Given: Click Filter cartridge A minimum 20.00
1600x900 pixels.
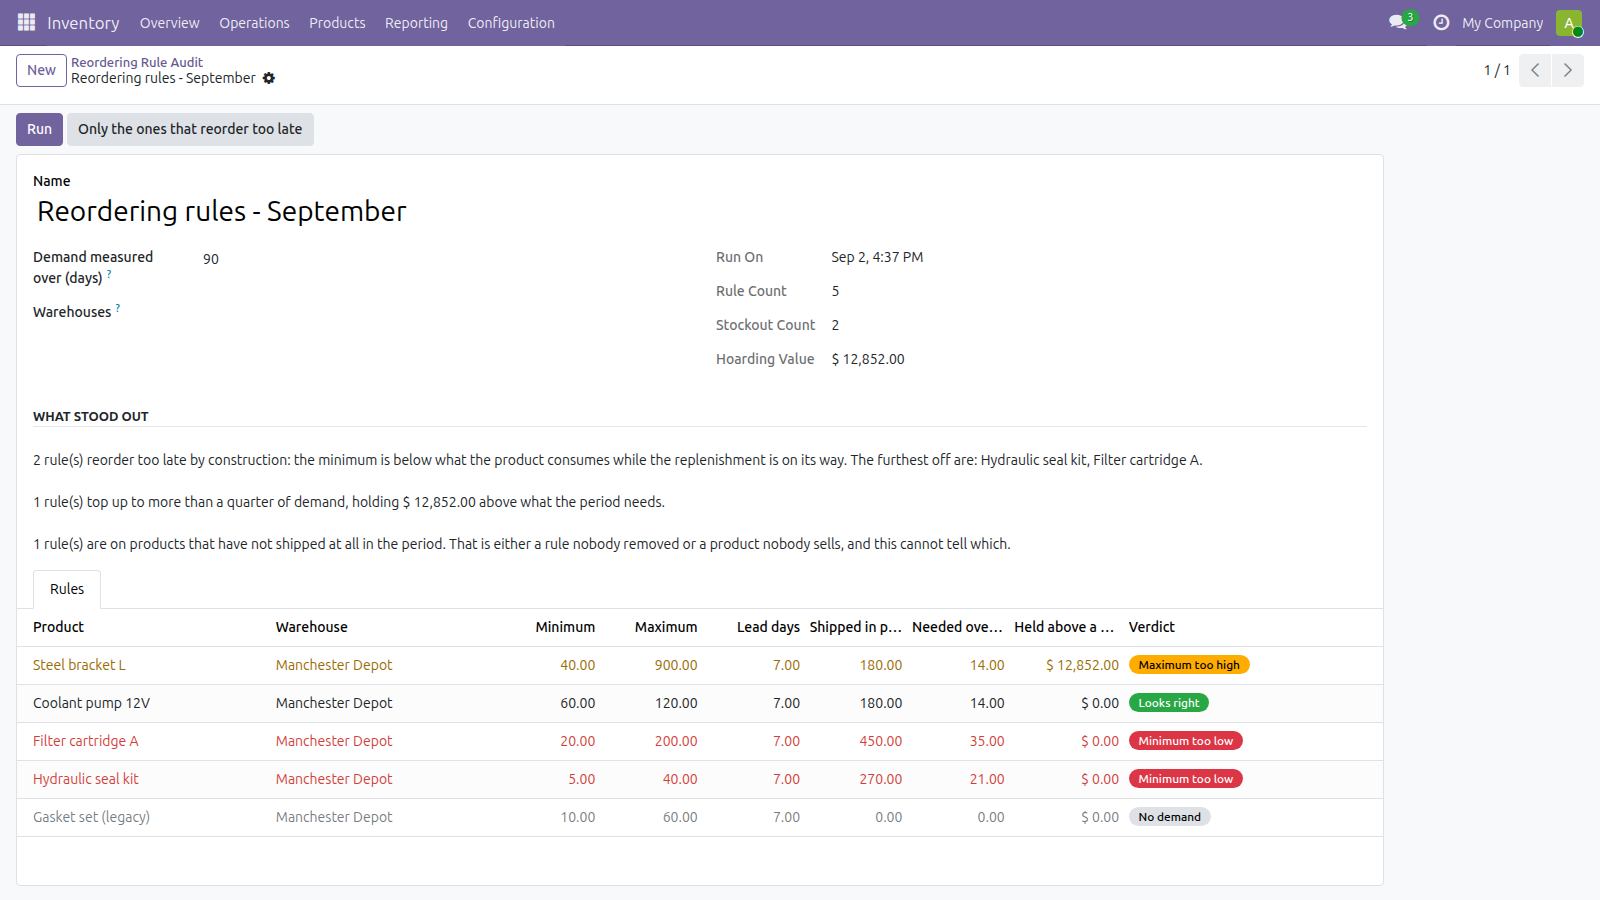Looking at the screenshot, I should [x=577, y=741].
